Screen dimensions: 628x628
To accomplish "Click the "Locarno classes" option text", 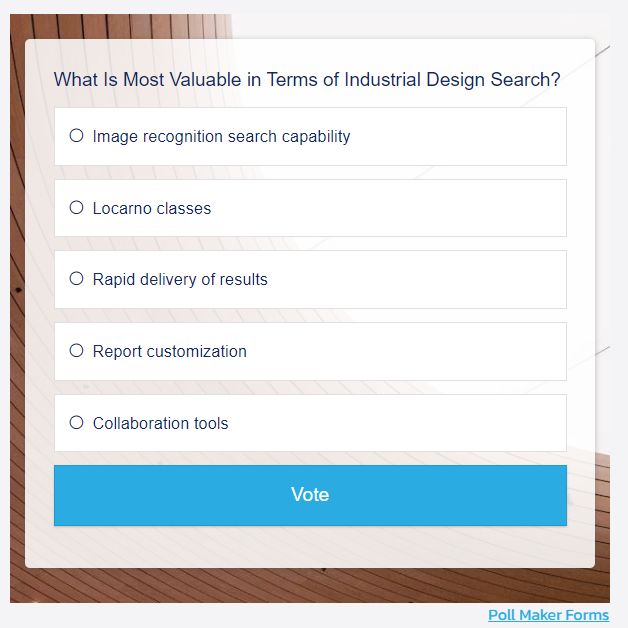I will (152, 208).
